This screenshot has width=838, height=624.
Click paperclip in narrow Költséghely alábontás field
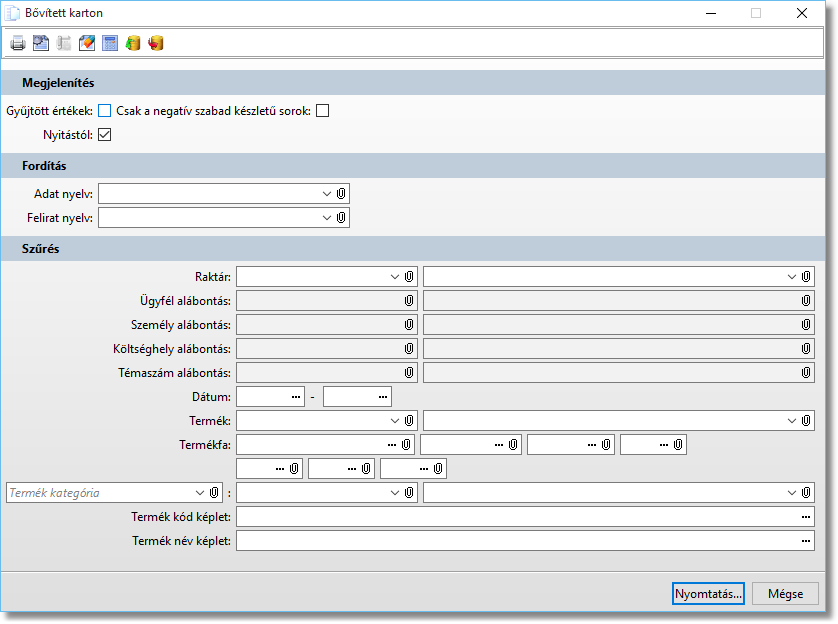pos(409,349)
